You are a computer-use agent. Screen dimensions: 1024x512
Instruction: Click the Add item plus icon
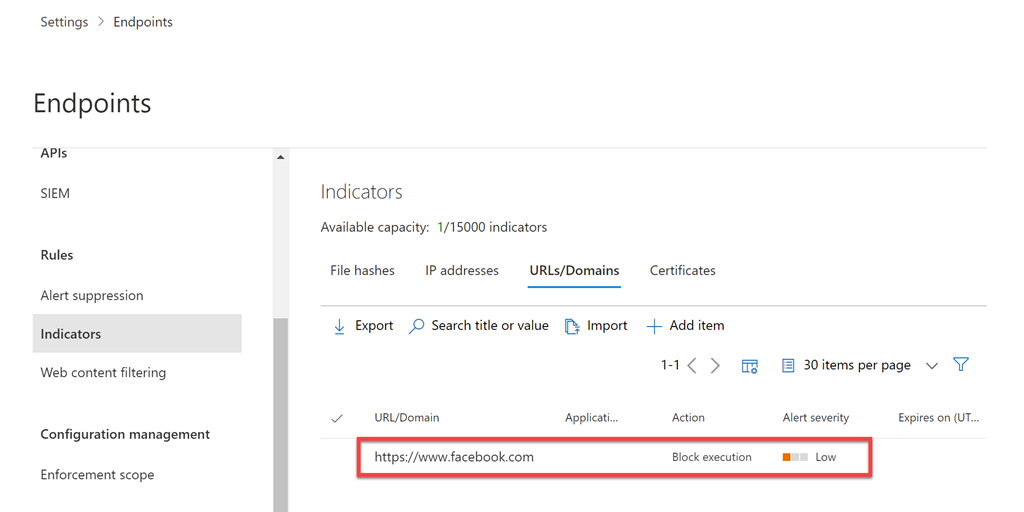pos(654,326)
